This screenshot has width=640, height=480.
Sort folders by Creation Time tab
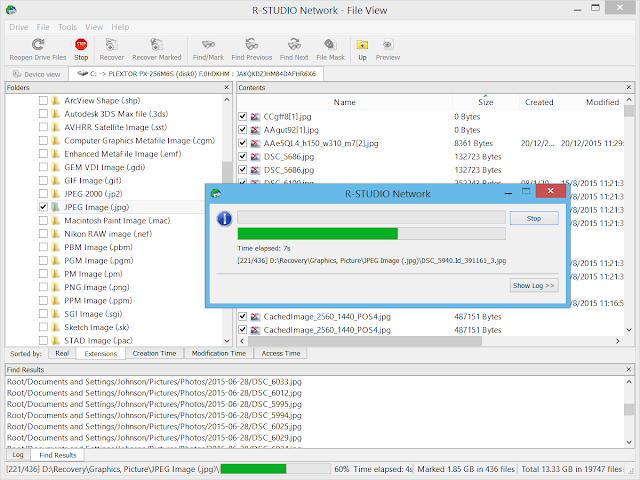pos(154,353)
